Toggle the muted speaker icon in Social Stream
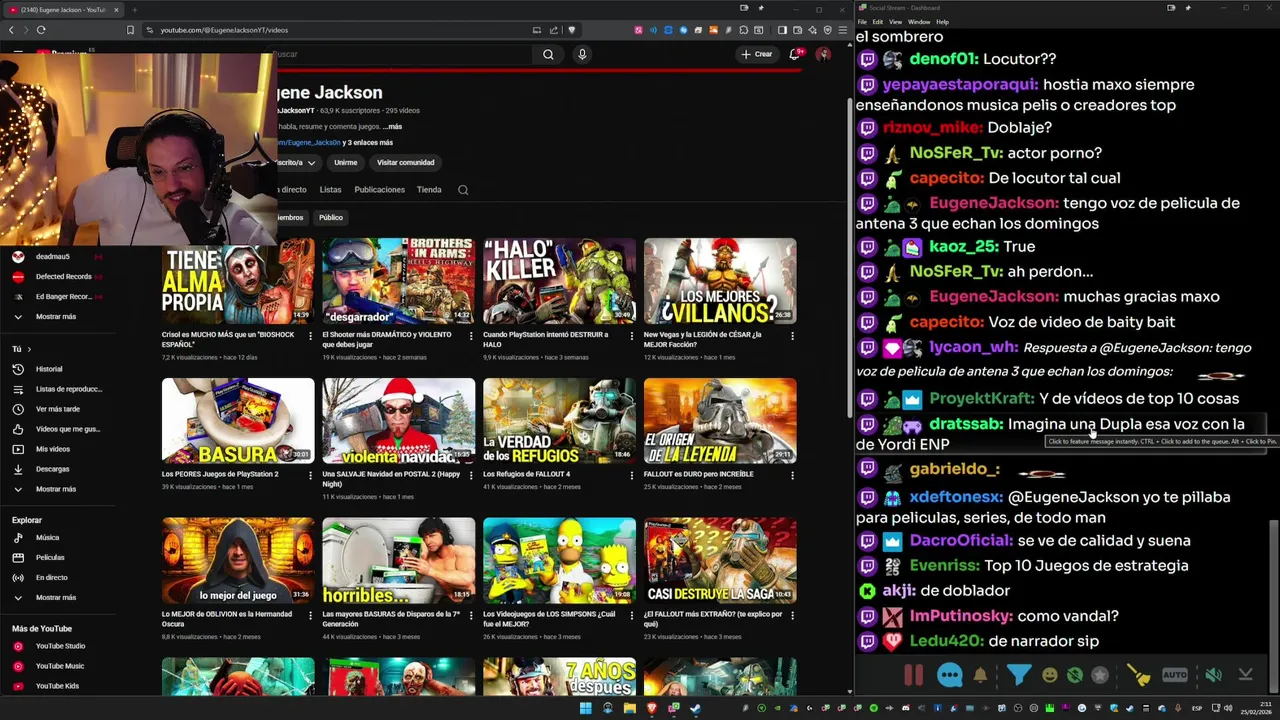 pos(1213,675)
